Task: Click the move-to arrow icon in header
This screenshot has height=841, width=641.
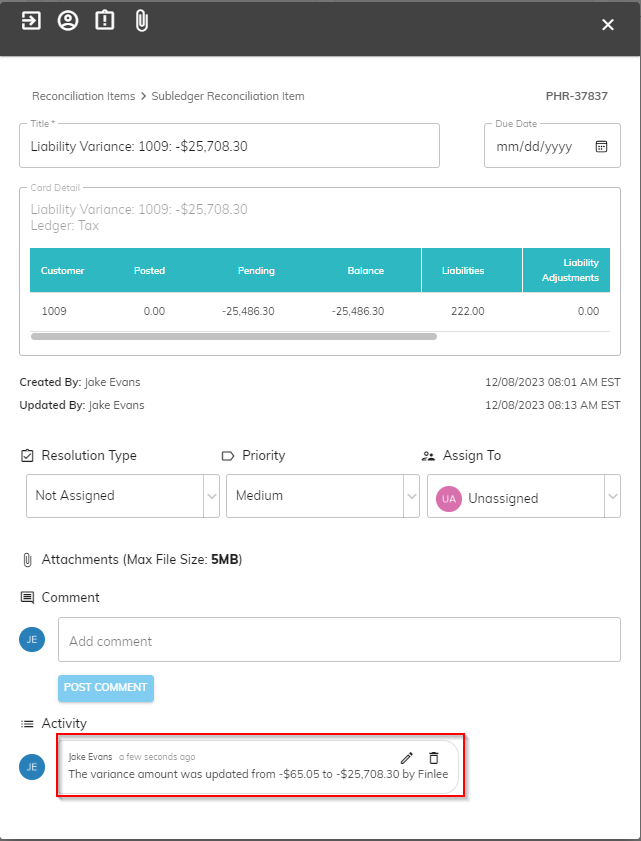Action: point(31,21)
